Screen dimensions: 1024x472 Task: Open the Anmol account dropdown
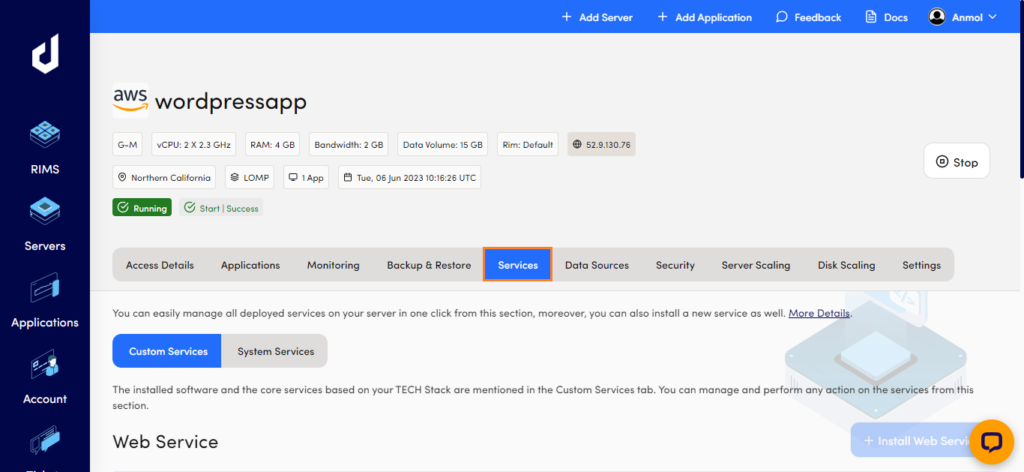point(963,17)
